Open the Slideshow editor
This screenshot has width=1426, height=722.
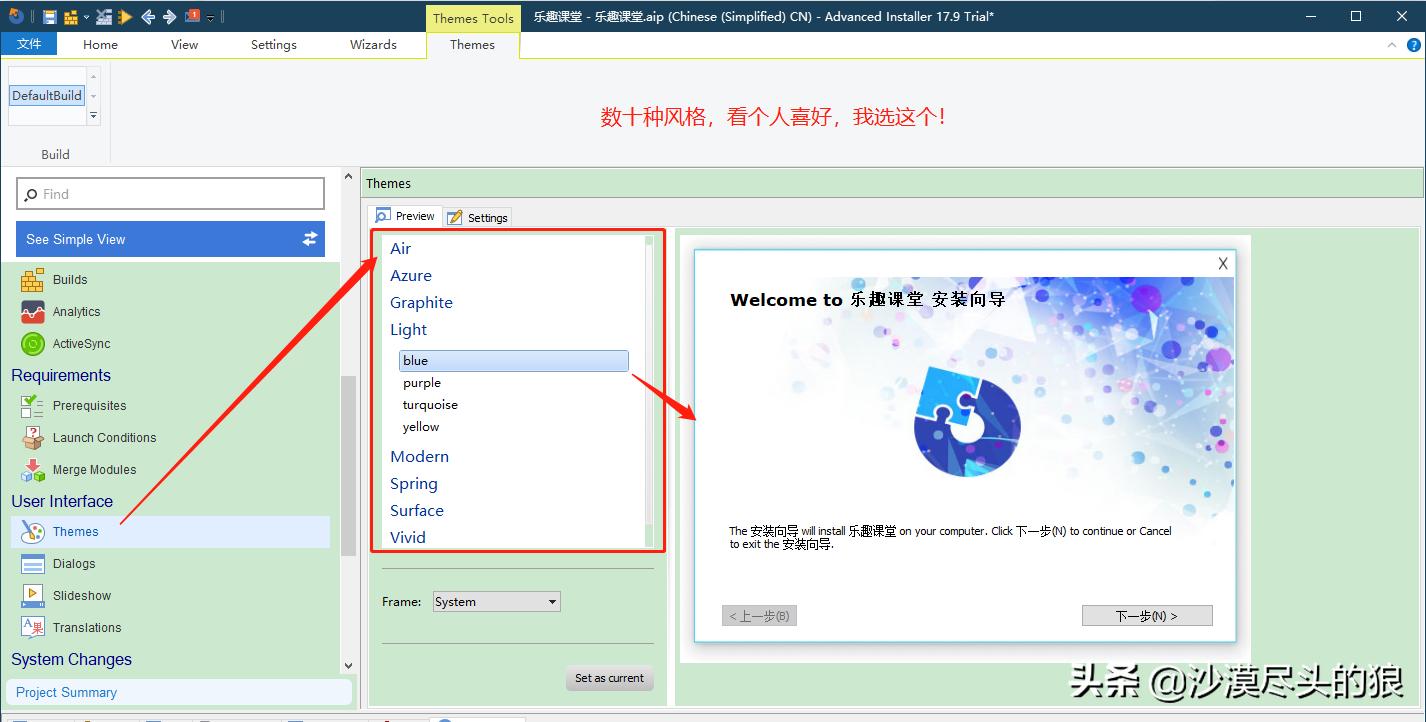click(x=82, y=595)
